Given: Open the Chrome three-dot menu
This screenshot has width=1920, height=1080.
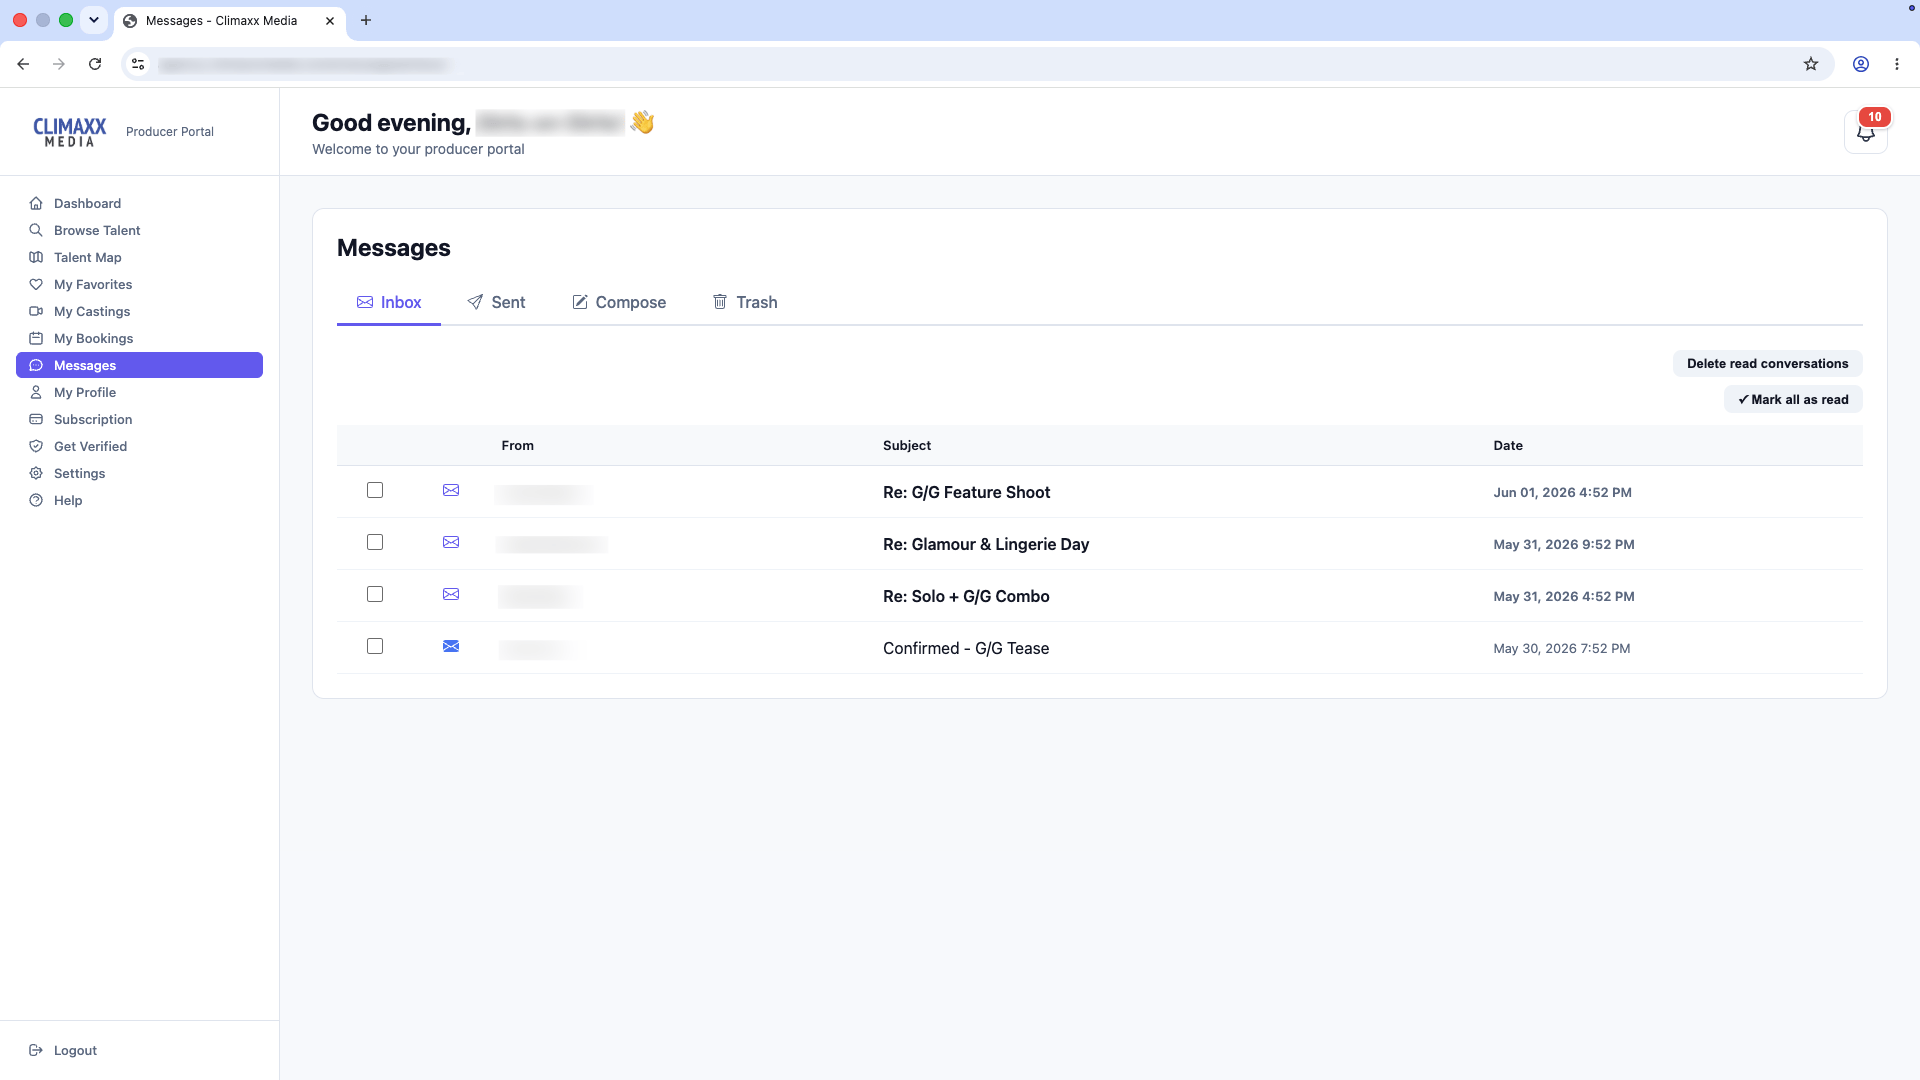Looking at the screenshot, I should (1897, 64).
